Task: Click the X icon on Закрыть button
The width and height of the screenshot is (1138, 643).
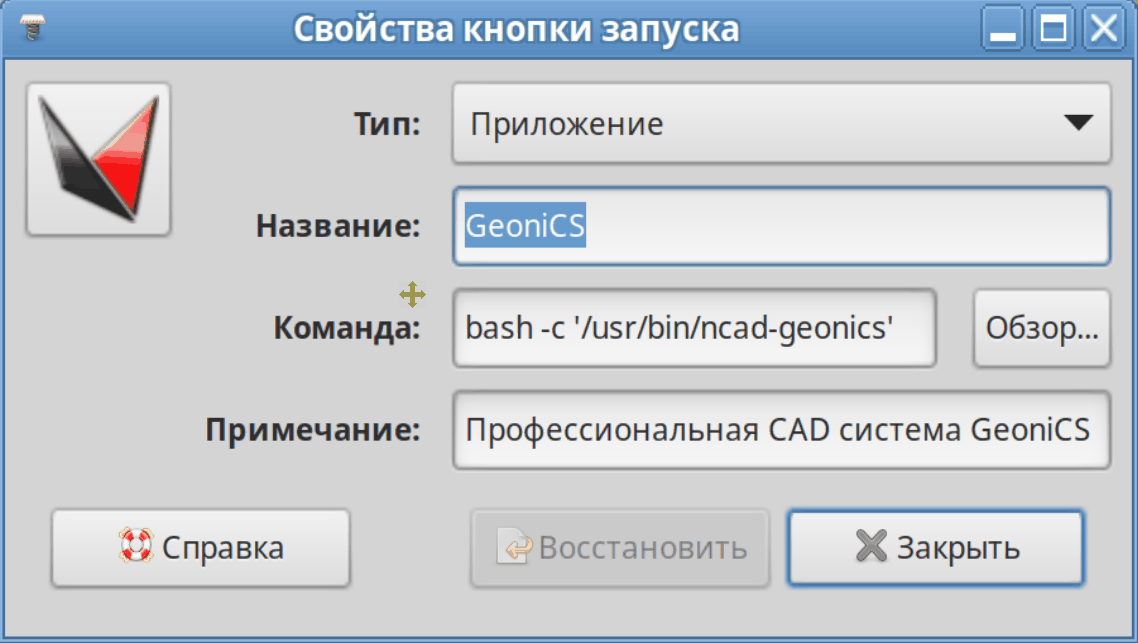Action: click(x=871, y=547)
